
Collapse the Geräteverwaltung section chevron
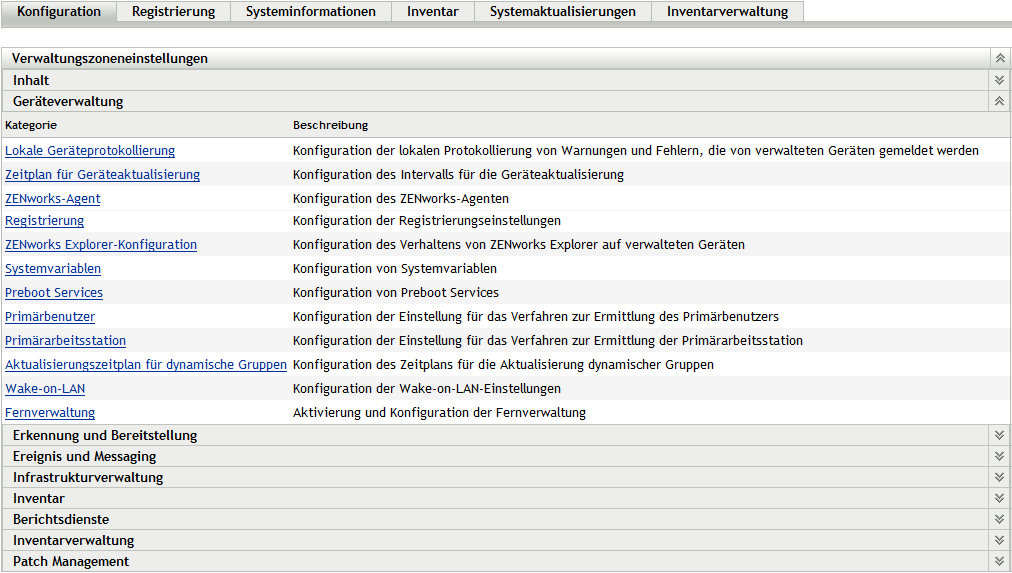click(999, 101)
